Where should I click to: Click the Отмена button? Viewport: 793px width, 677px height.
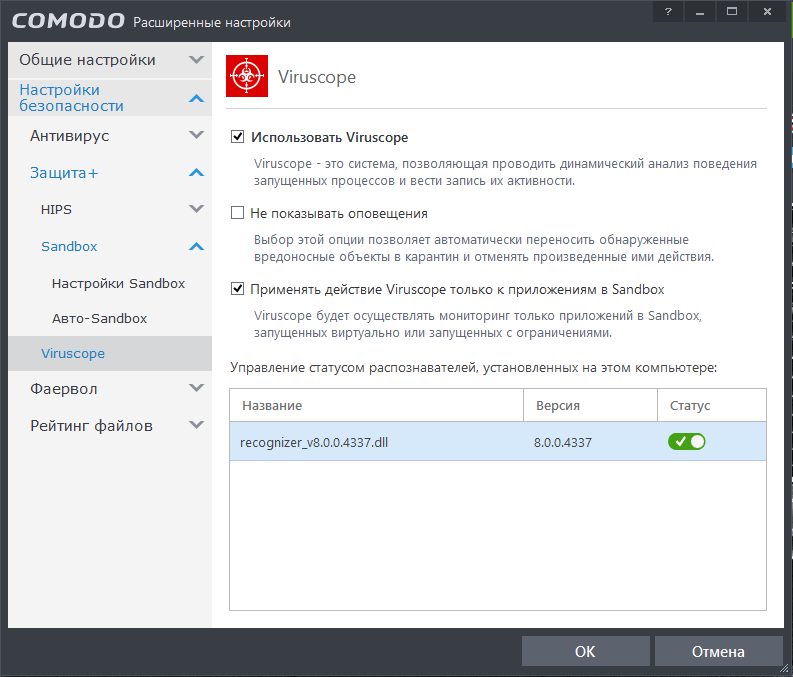point(718,651)
